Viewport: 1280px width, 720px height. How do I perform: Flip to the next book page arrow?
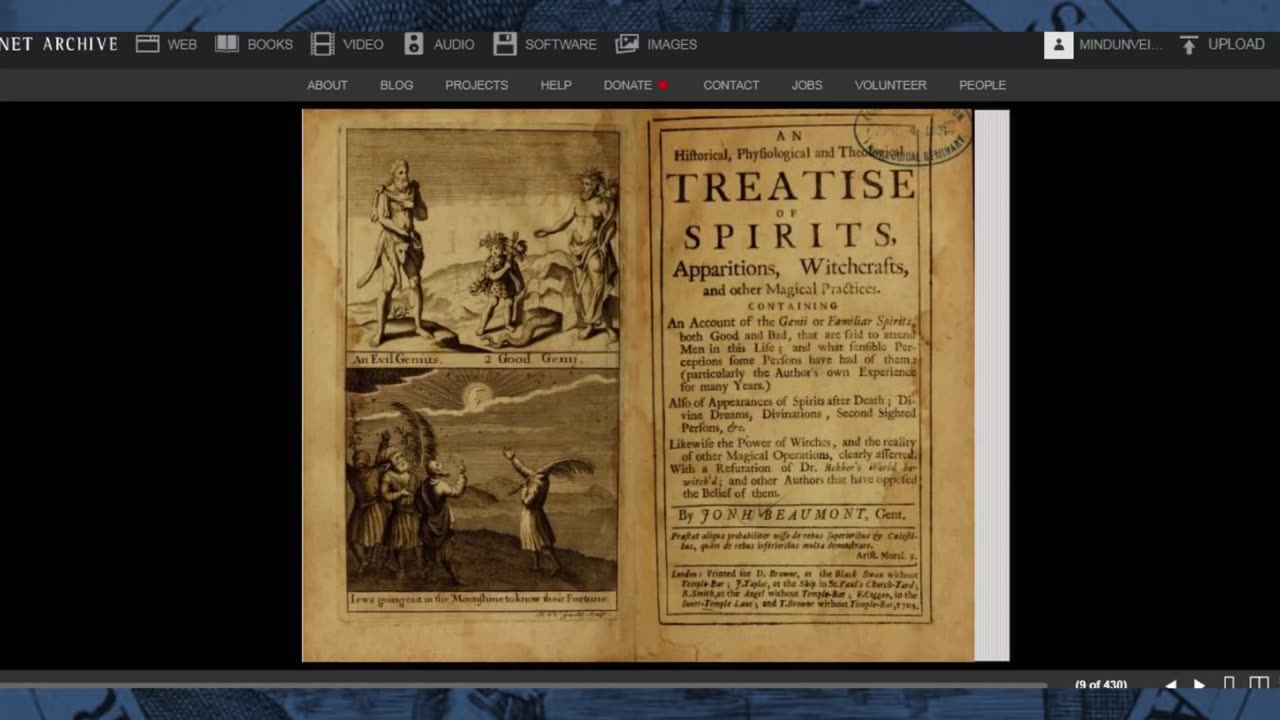point(1199,685)
